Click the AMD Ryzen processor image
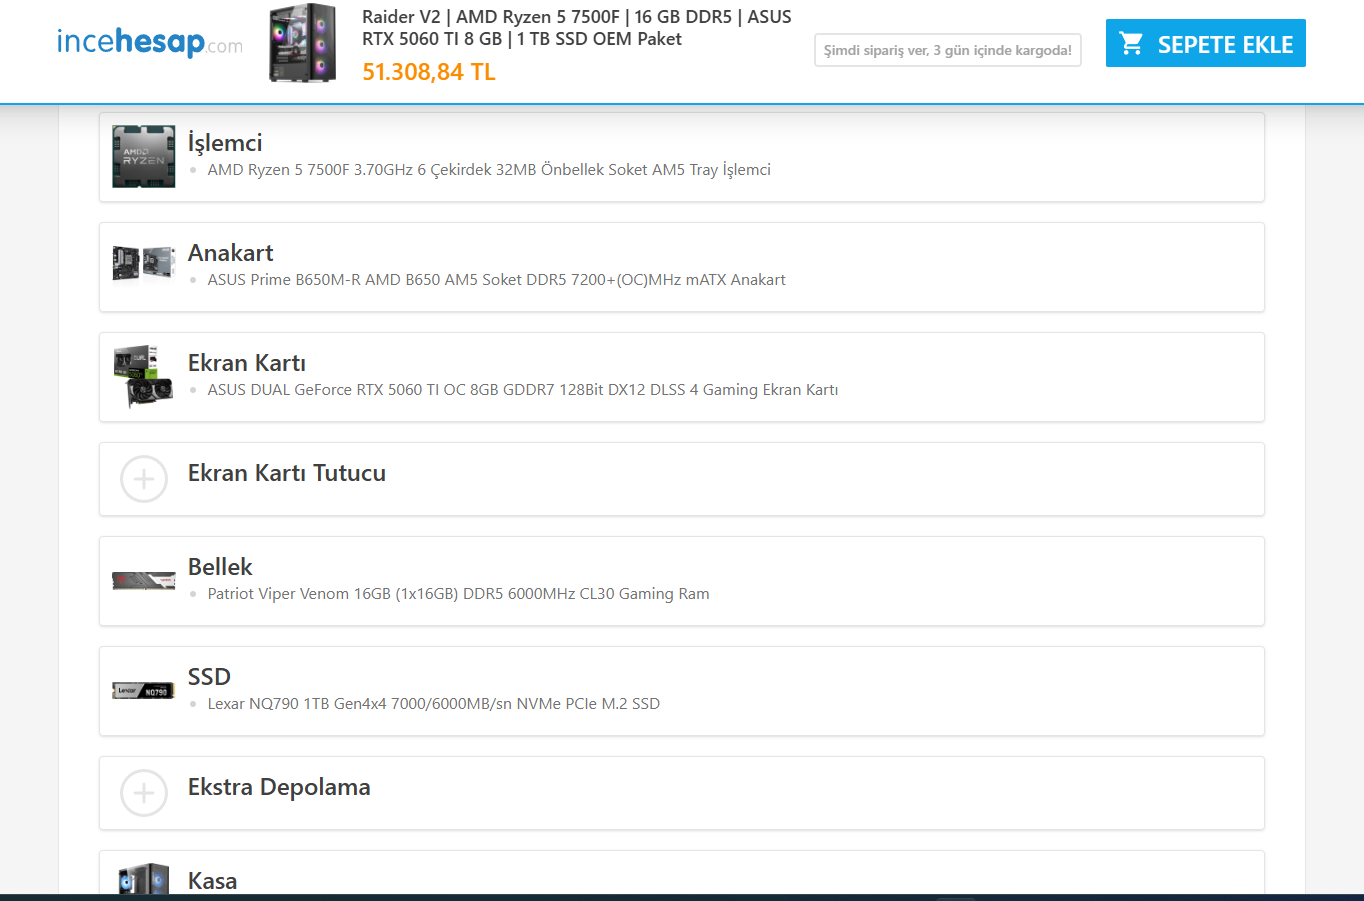Viewport: 1364px width, 901px height. tap(143, 156)
